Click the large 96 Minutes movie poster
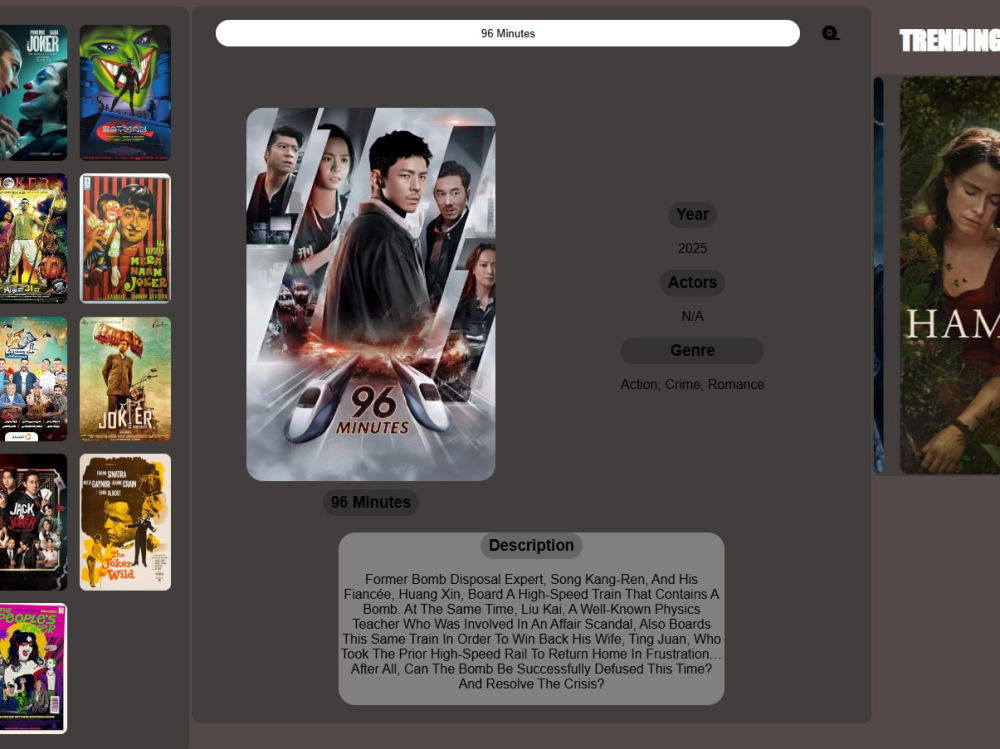Screen dimensions: 1000x749 [x=371, y=294]
